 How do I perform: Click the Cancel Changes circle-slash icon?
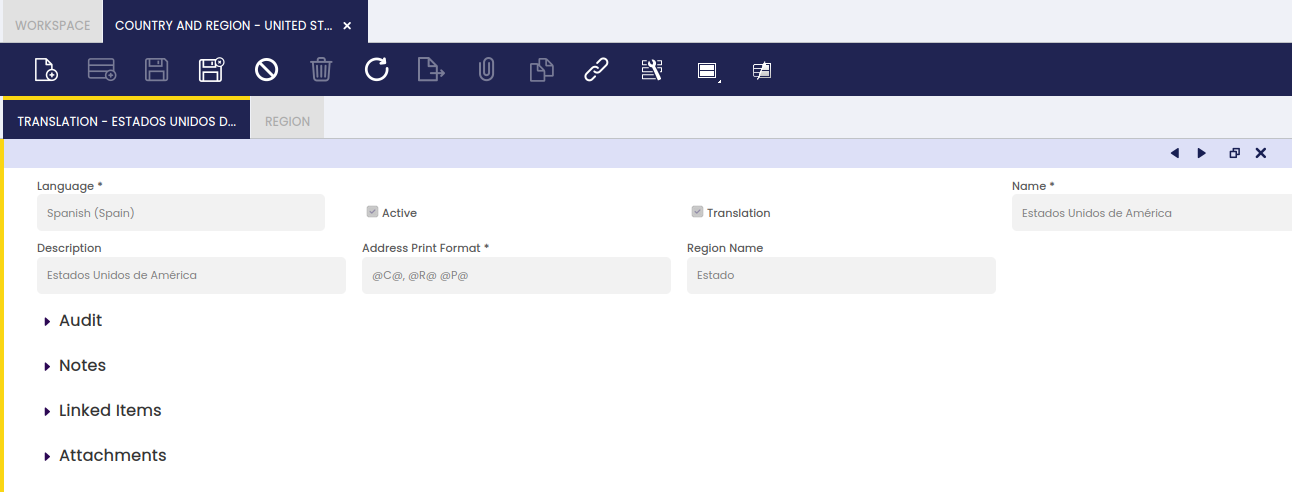266,70
